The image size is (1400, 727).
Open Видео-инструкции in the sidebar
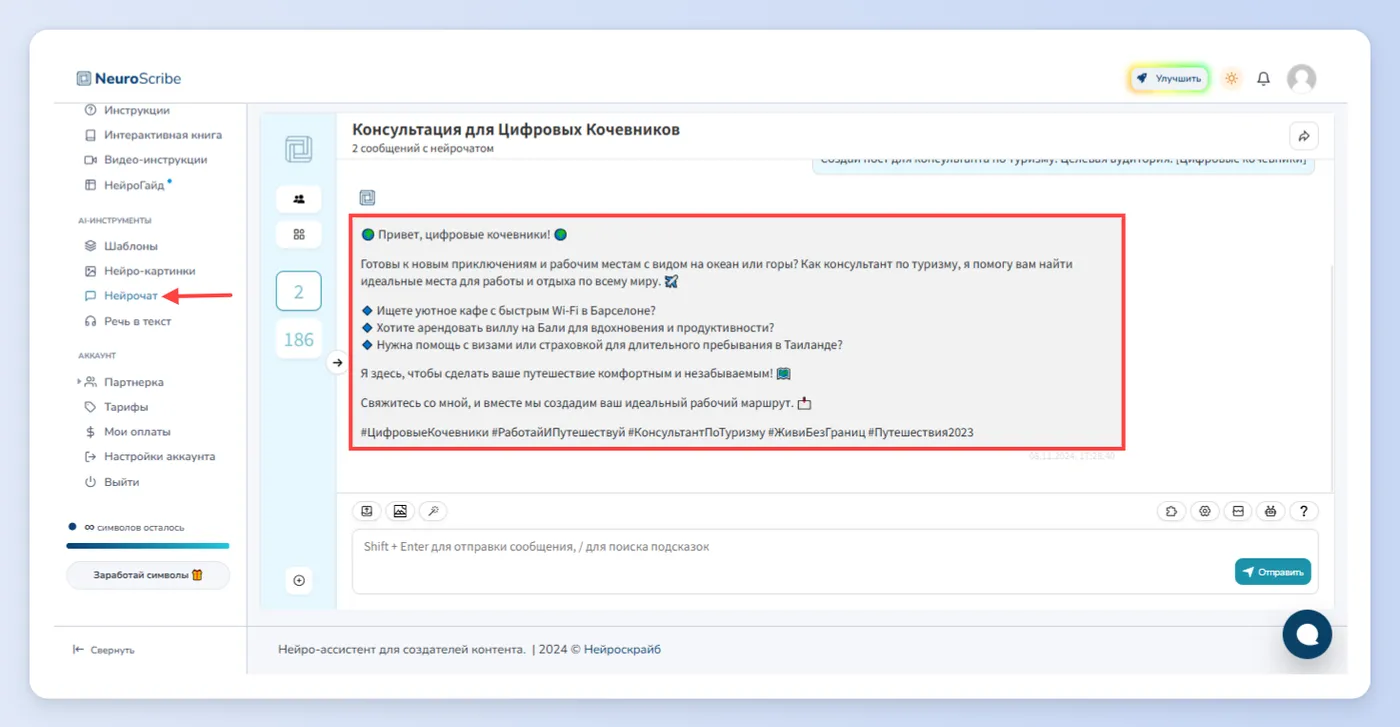[x=146, y=160]
